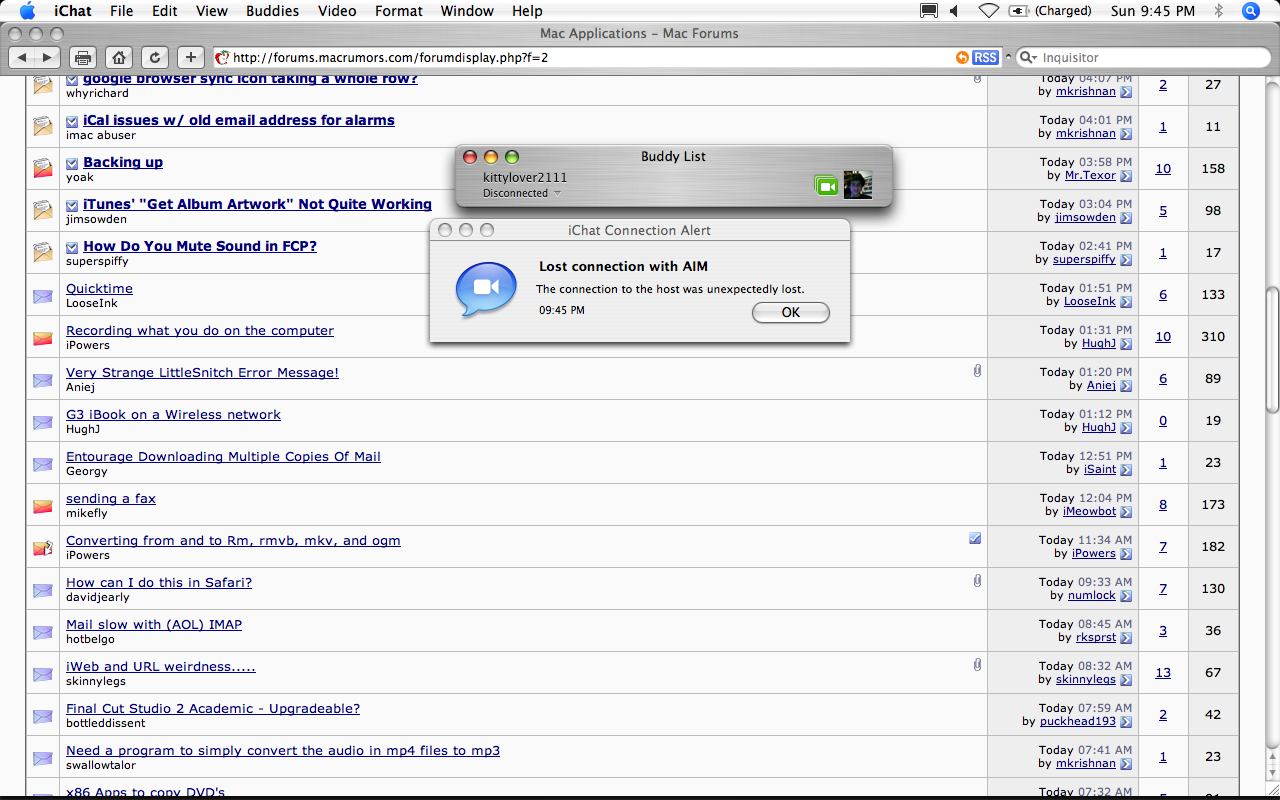Open the thread G3 iBook on a Wireless network
Viewport: 1280px width, 800px height.
click(173, 414)
